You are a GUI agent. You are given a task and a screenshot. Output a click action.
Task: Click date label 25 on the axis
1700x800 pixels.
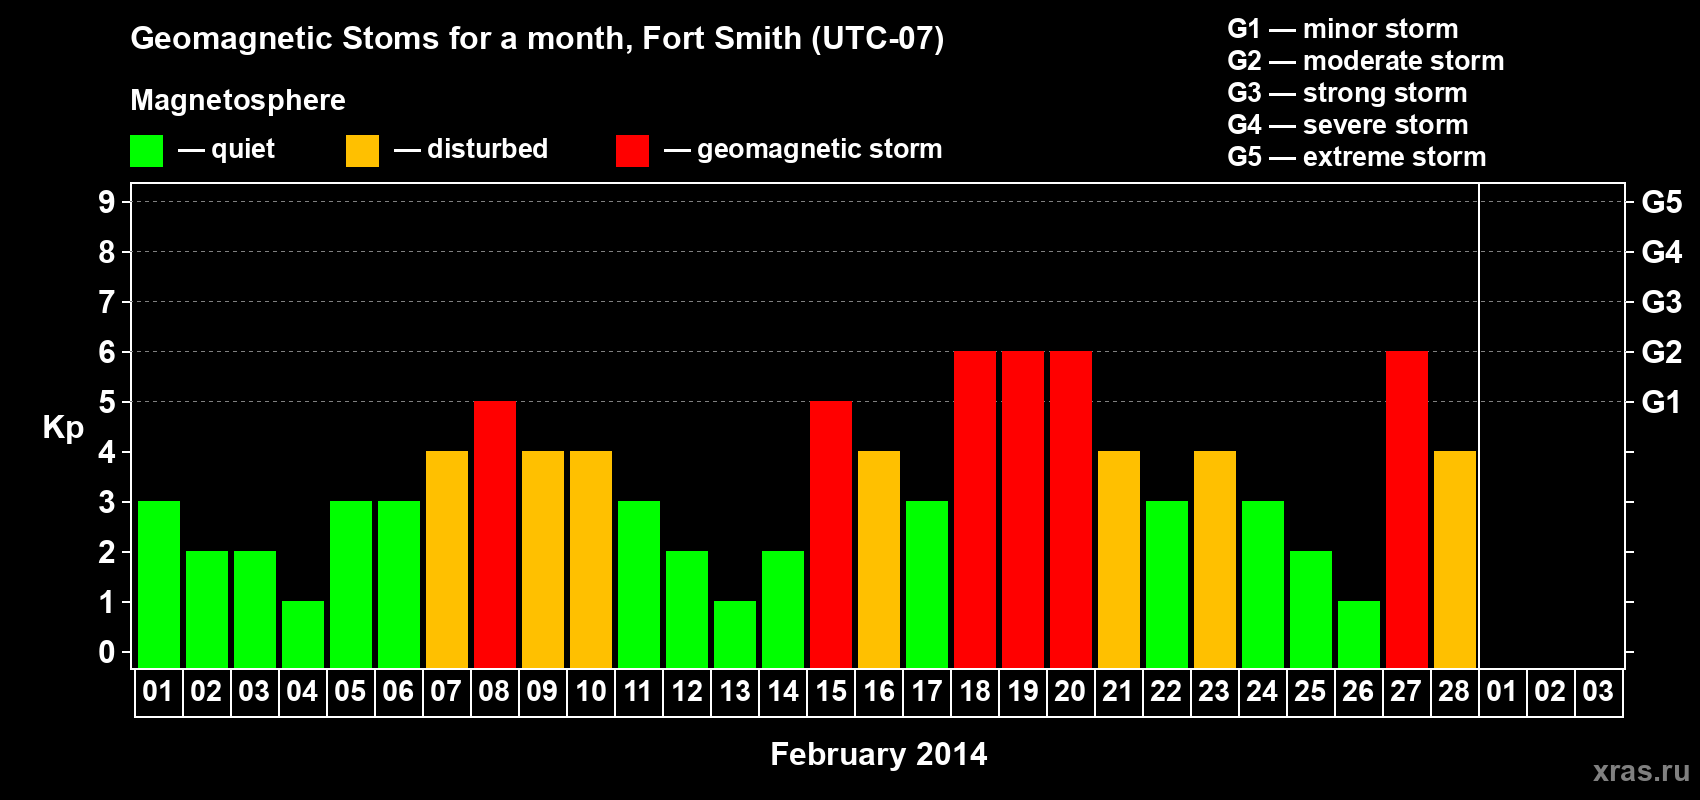(1310, 692)
